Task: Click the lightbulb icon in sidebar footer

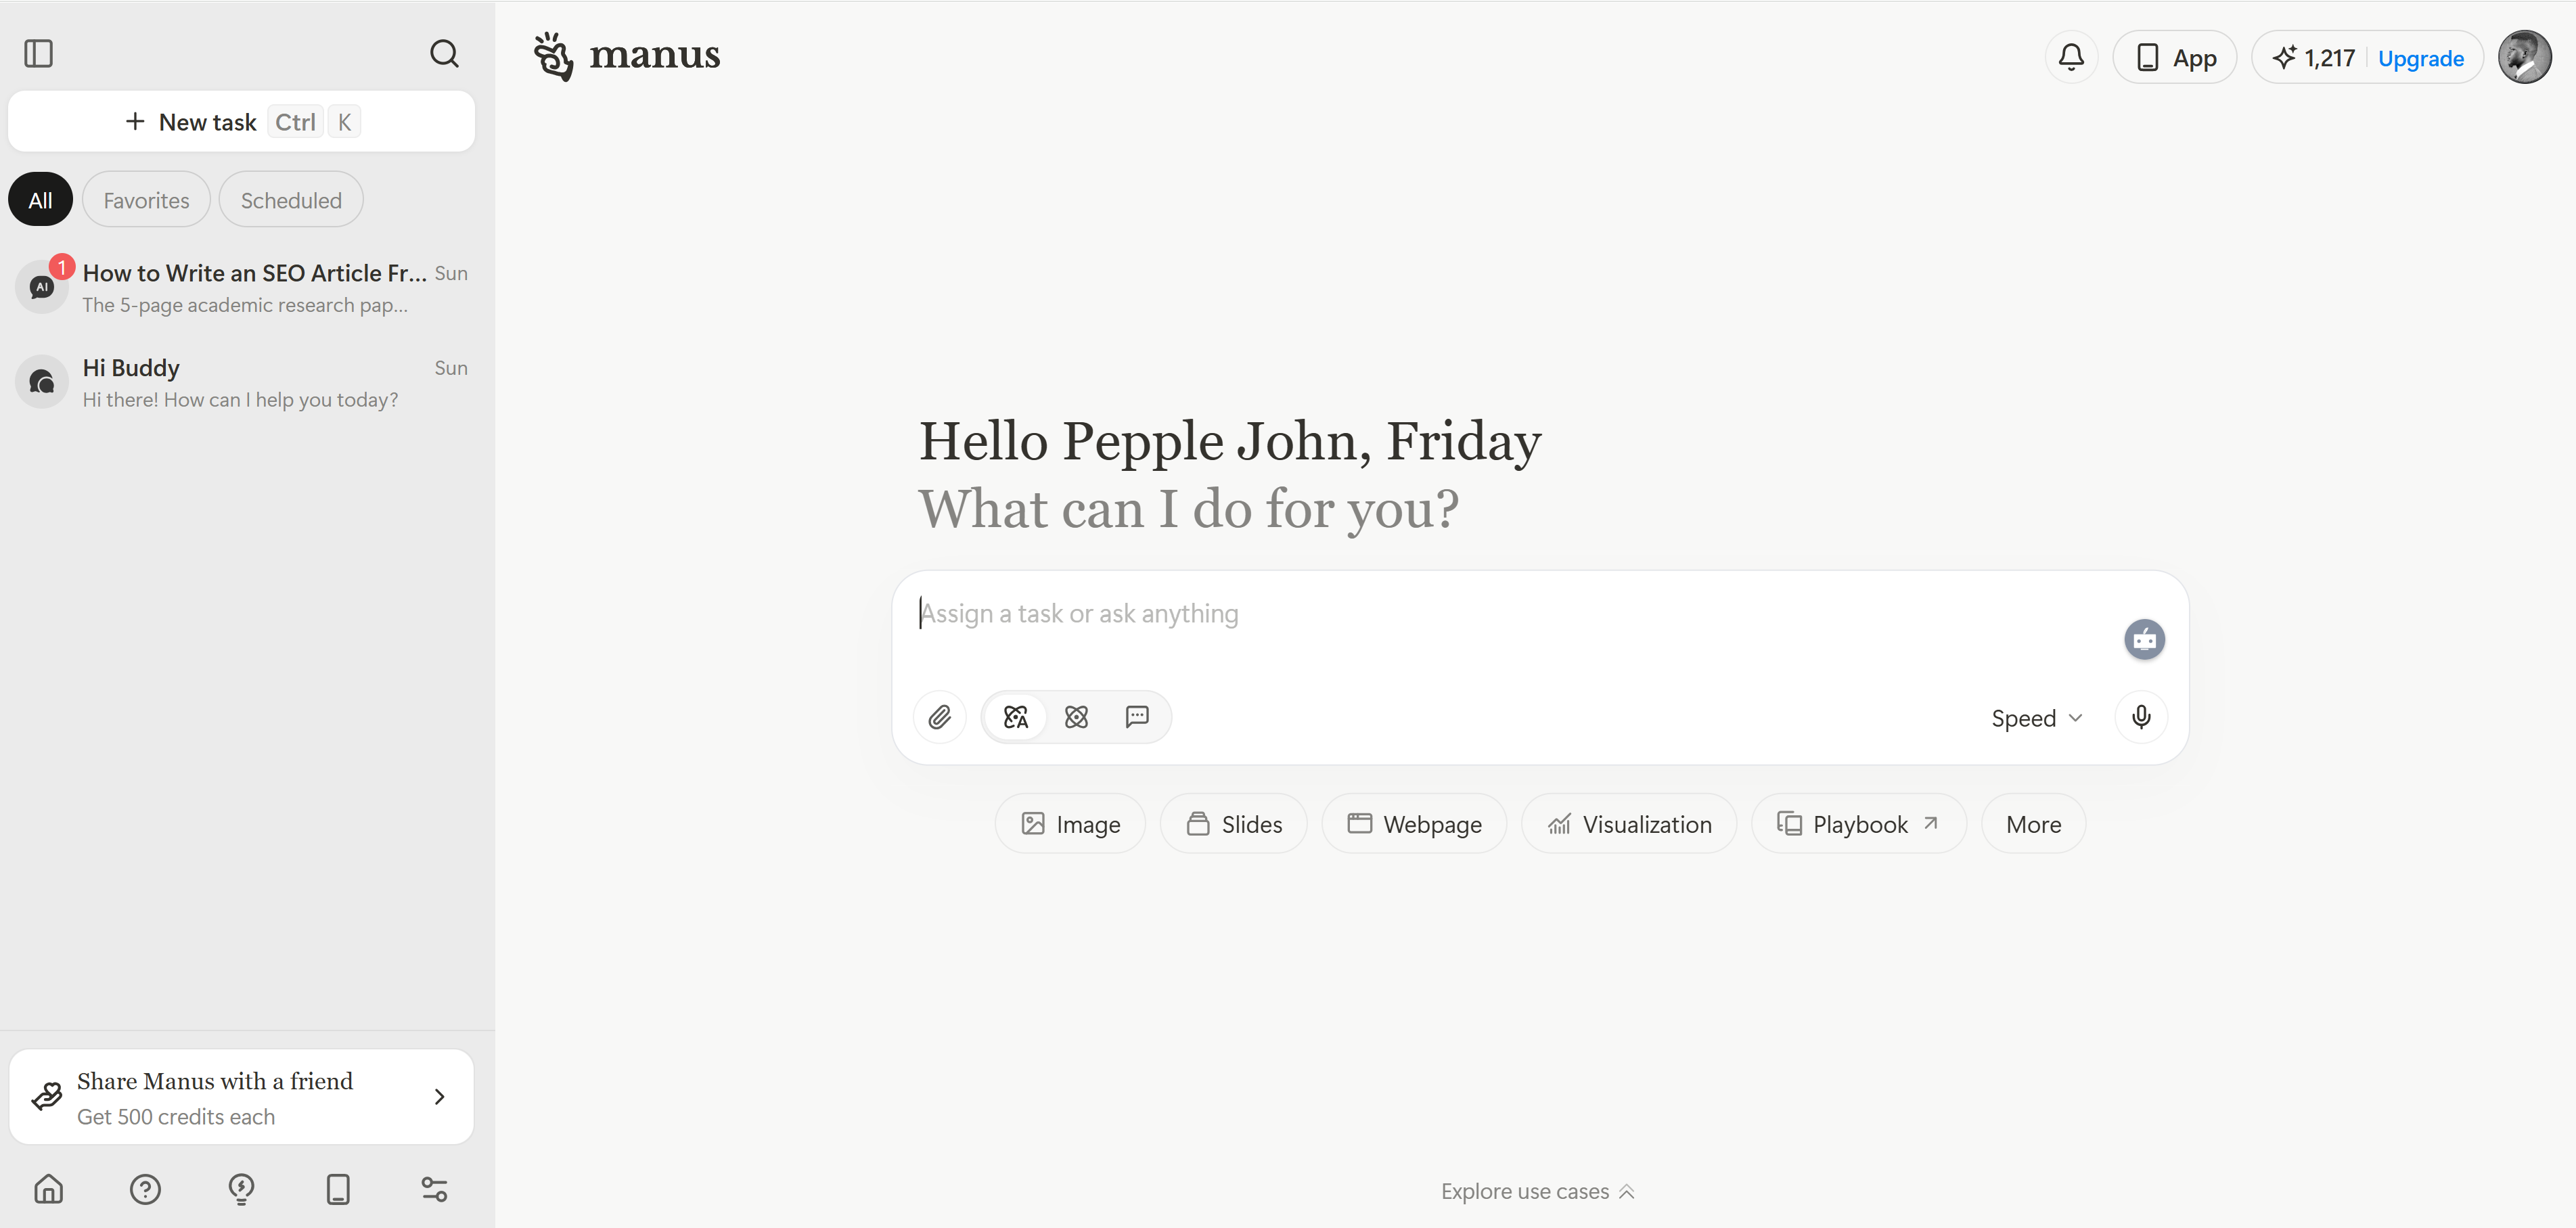Action: 241,1189
